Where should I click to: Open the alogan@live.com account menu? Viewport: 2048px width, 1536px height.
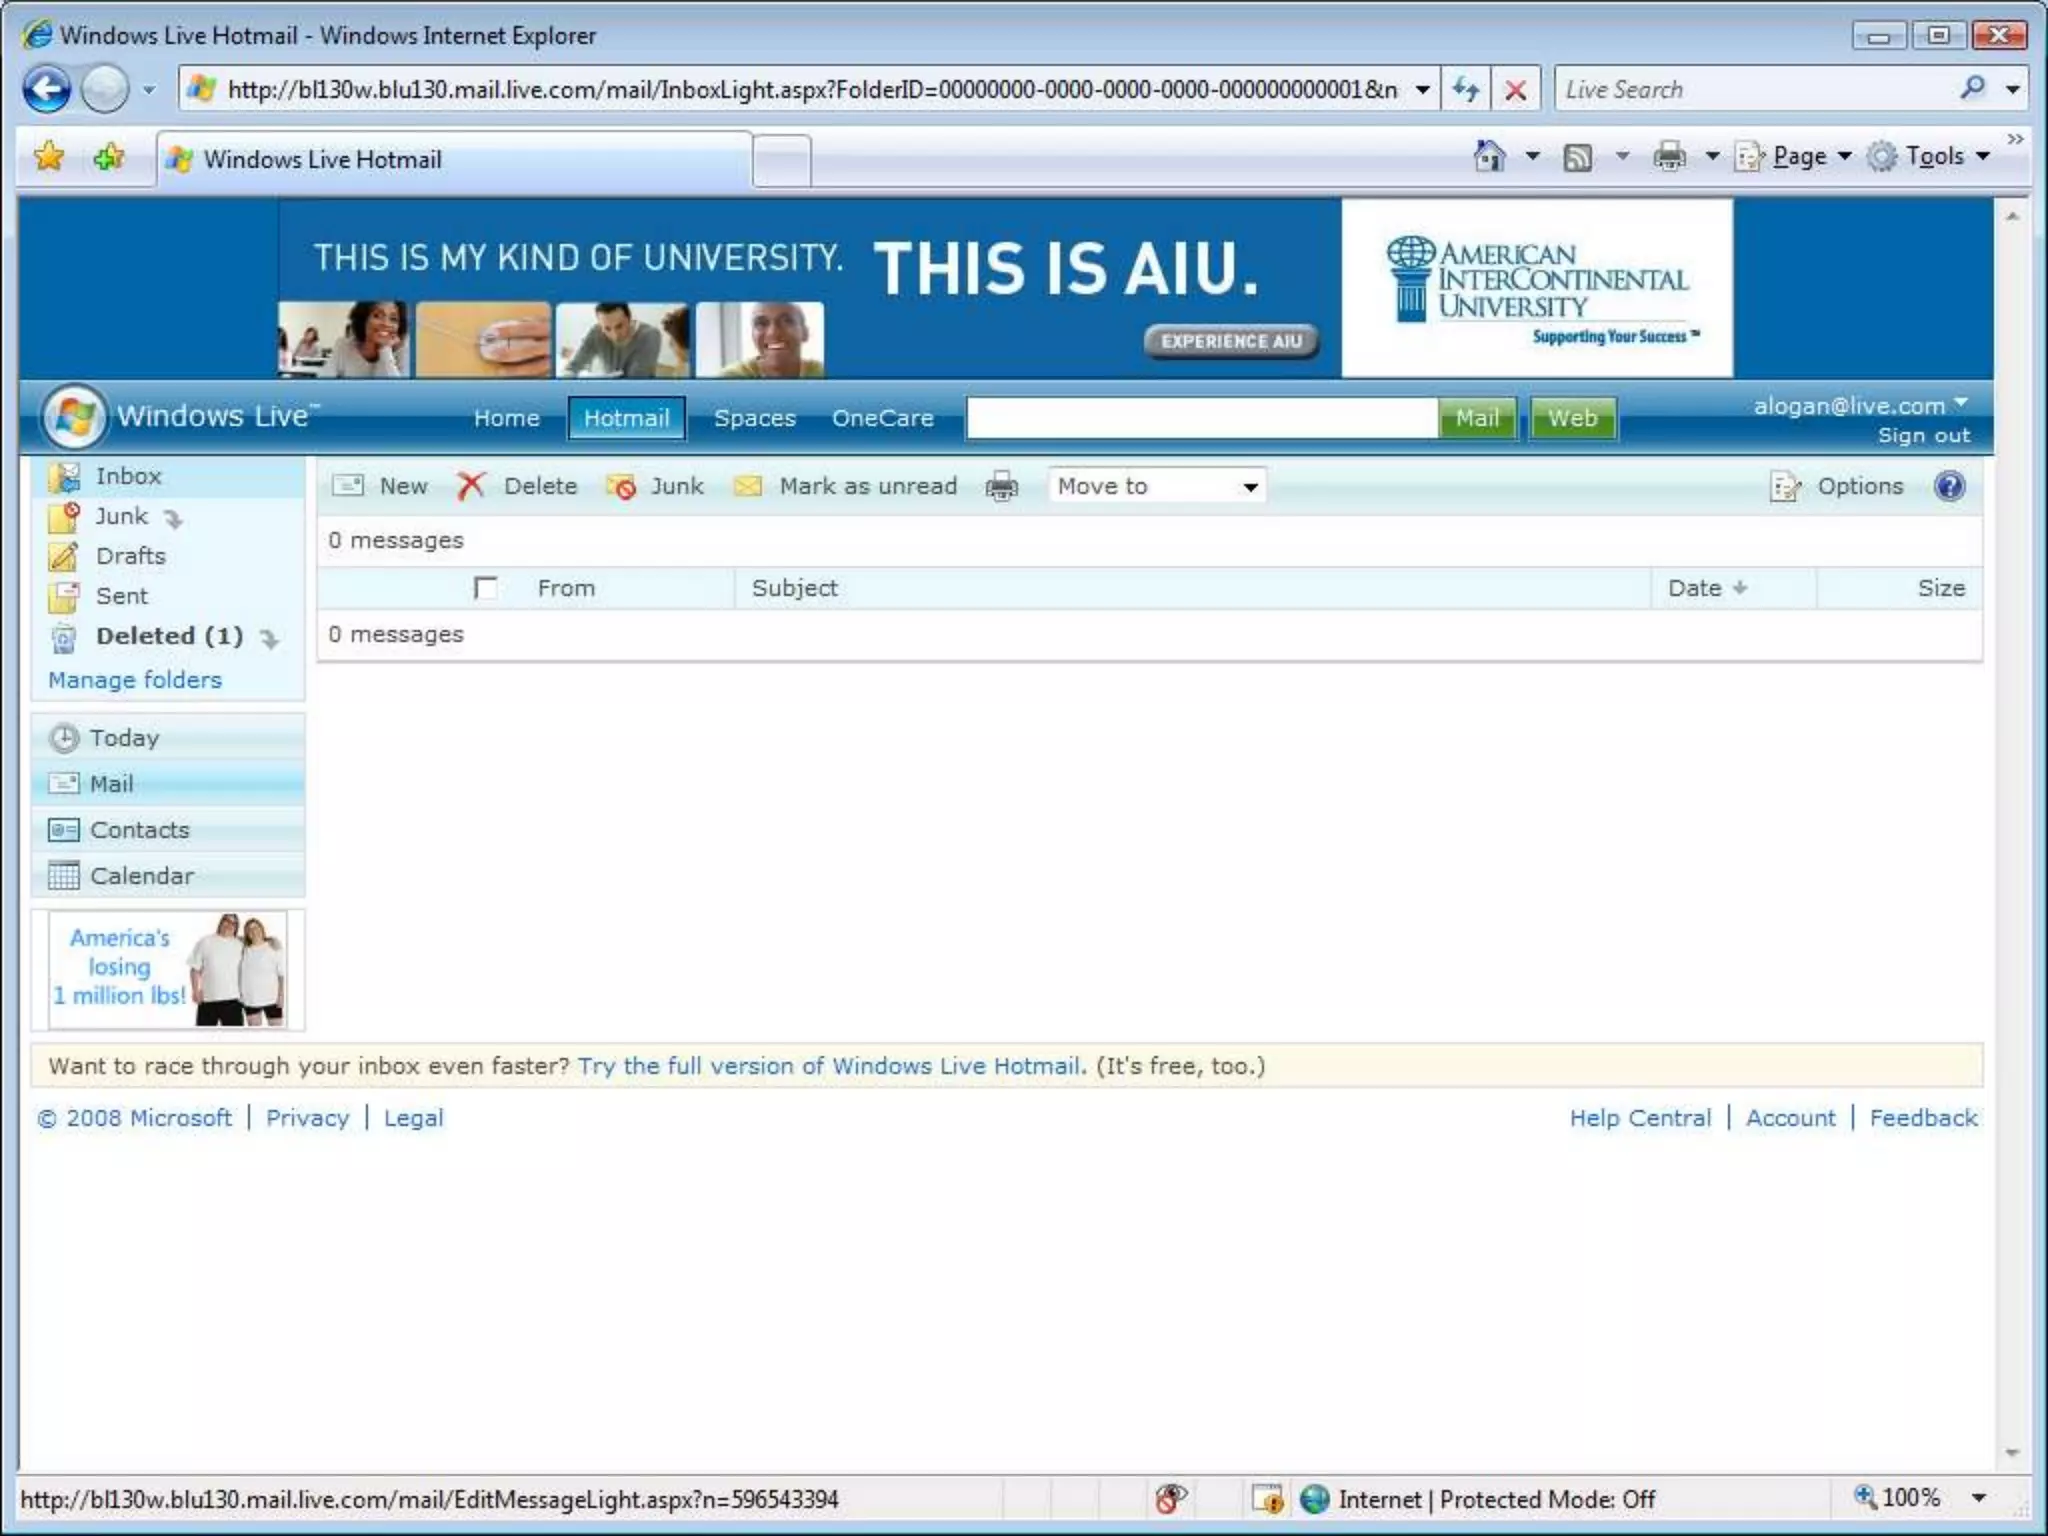coord(1861,405)
